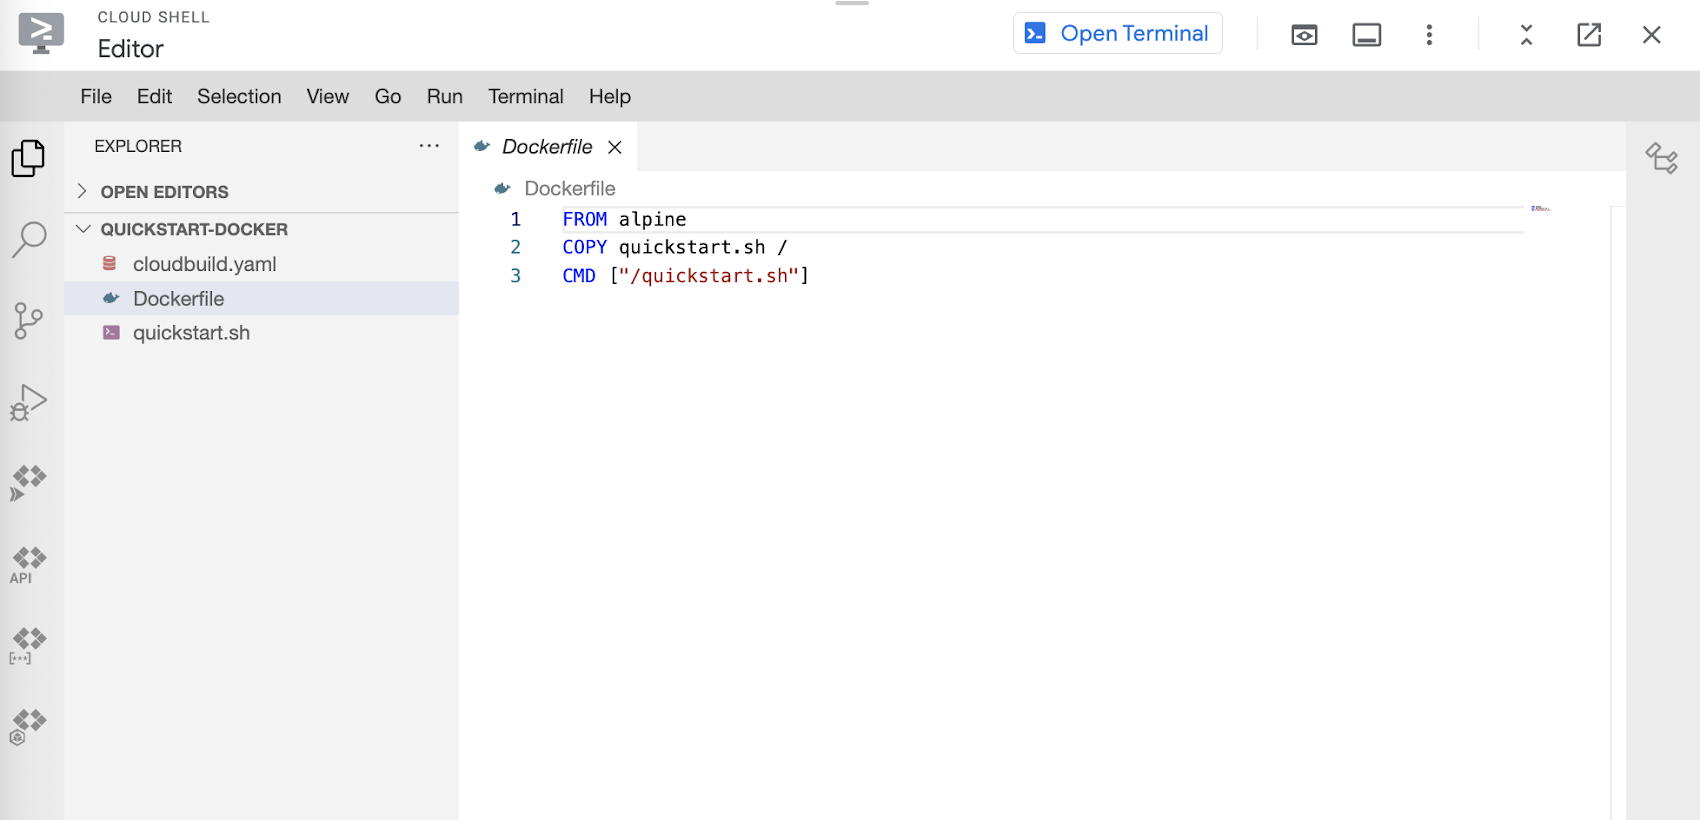Viewport: 1700px width, 820px height.
Task: Click the Open Terminal button
Action: [x=1118, y=33]
